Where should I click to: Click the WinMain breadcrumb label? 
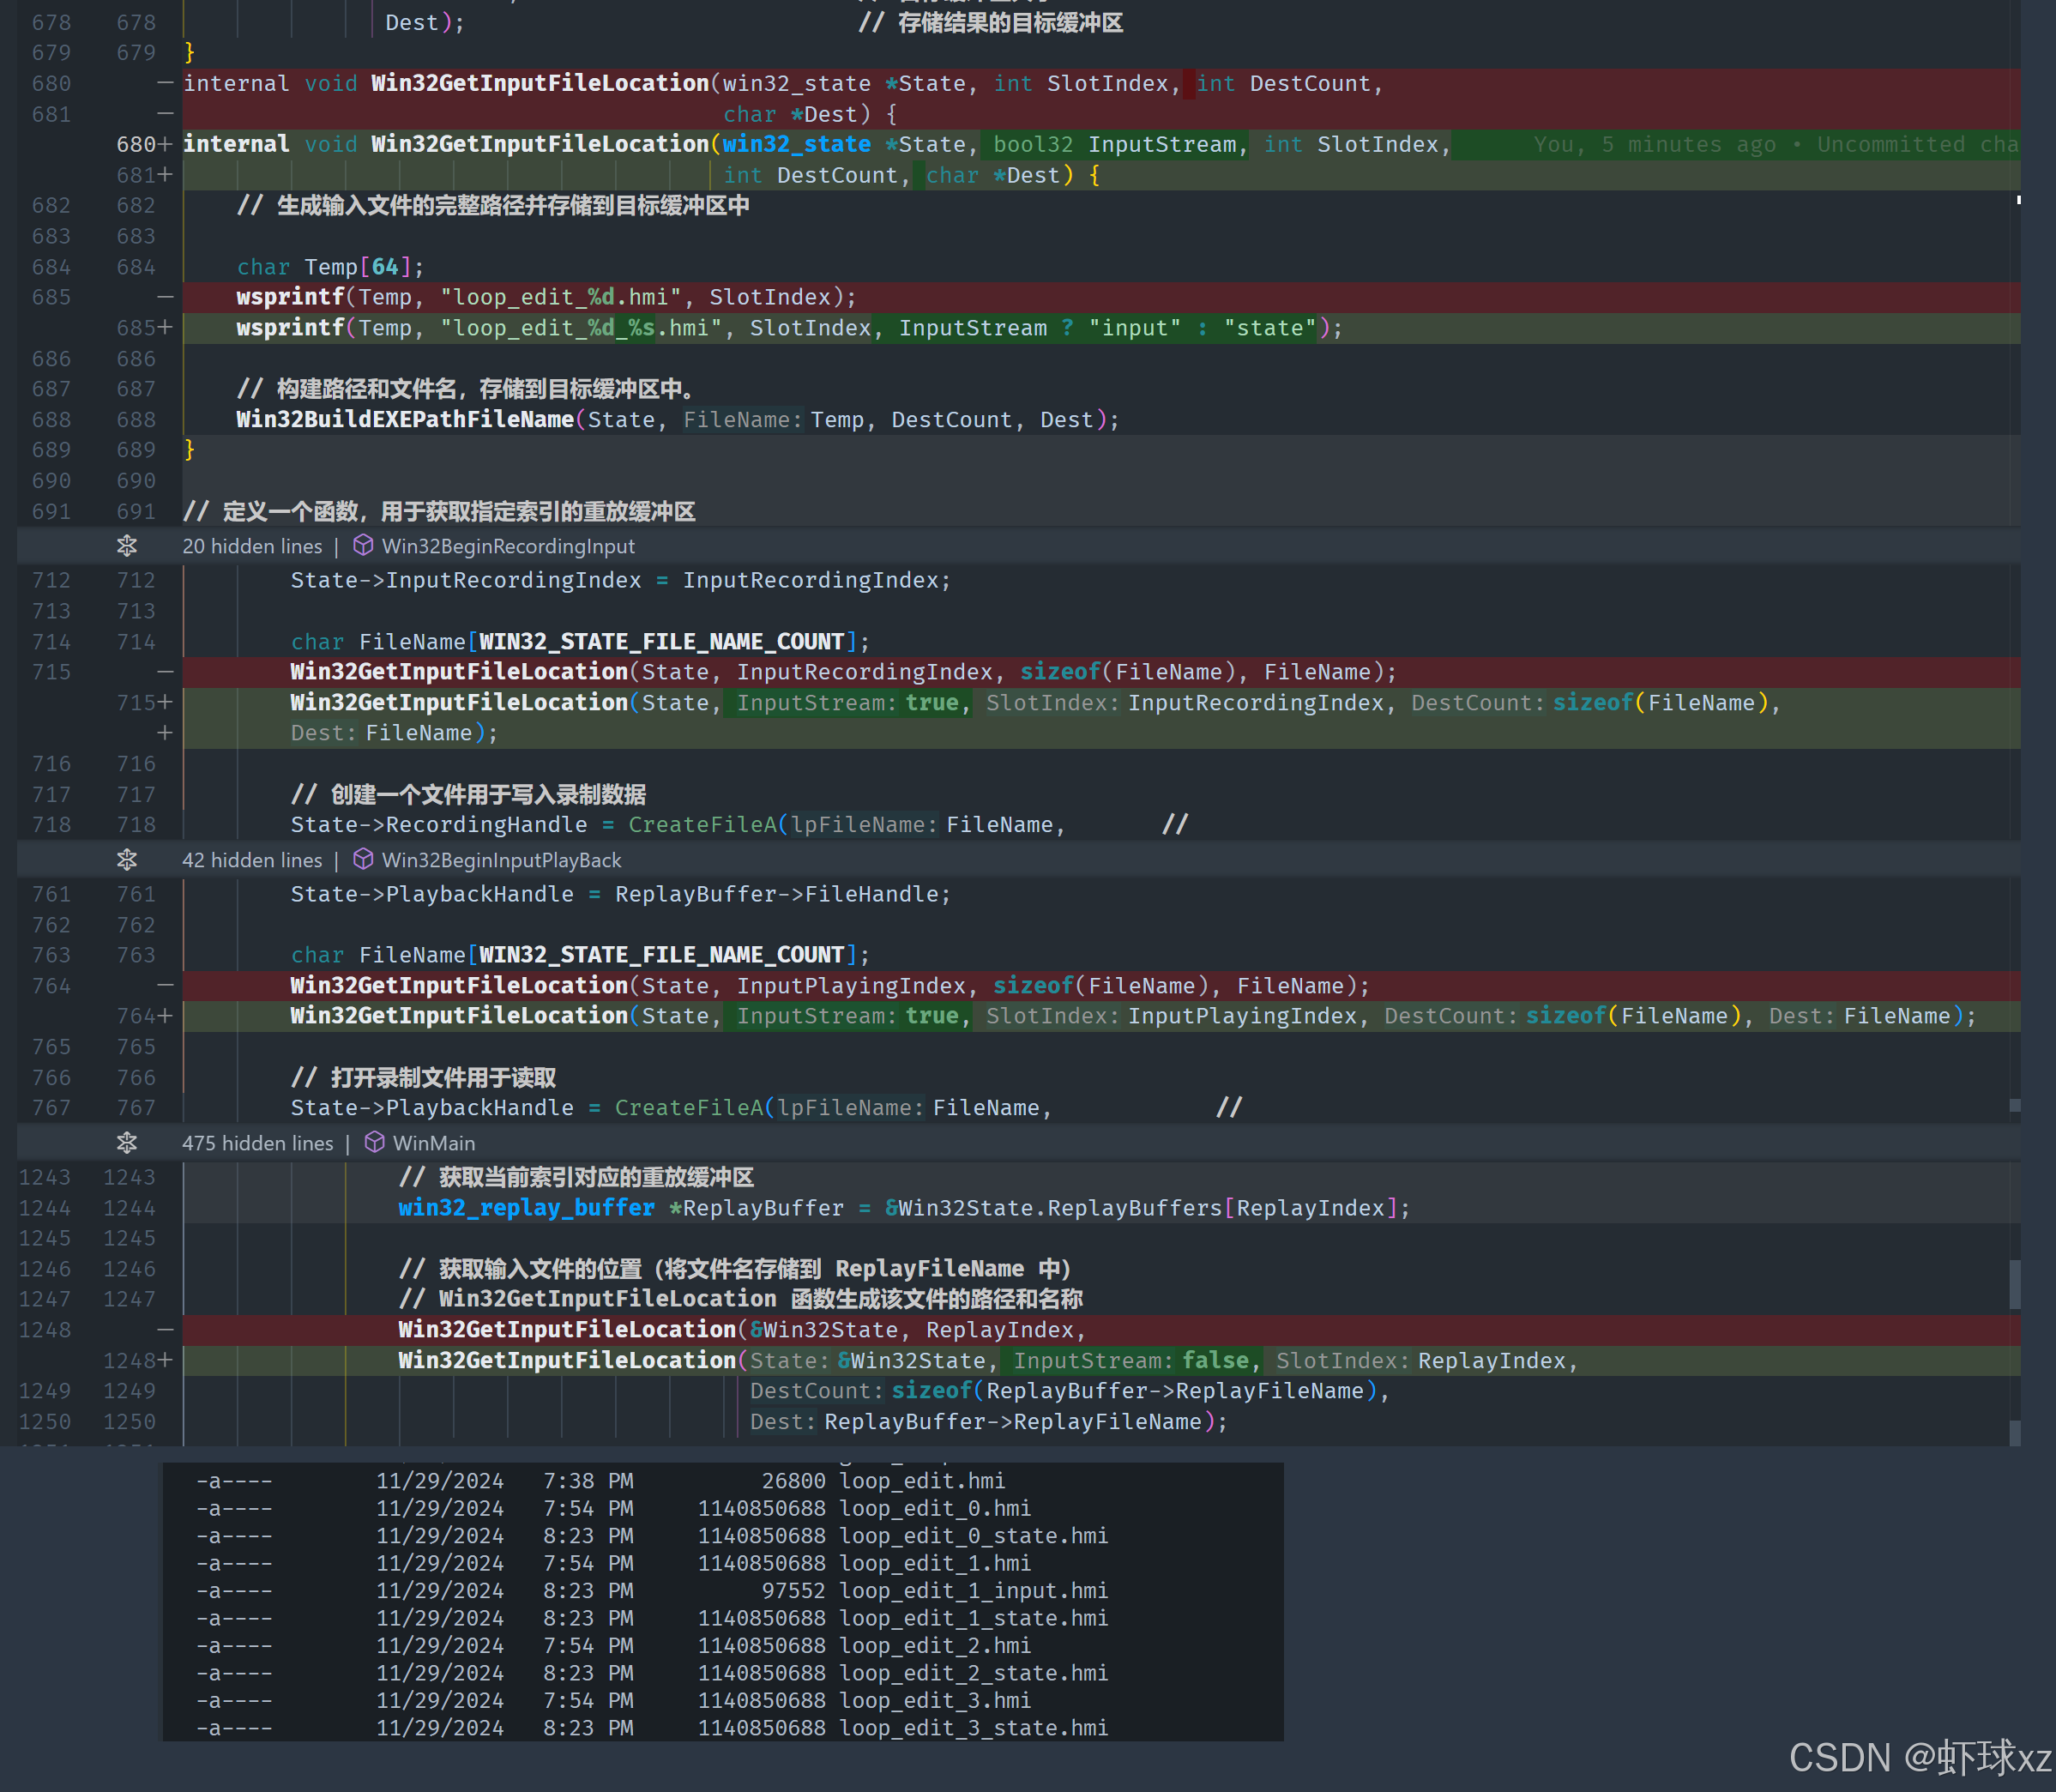434,1143
